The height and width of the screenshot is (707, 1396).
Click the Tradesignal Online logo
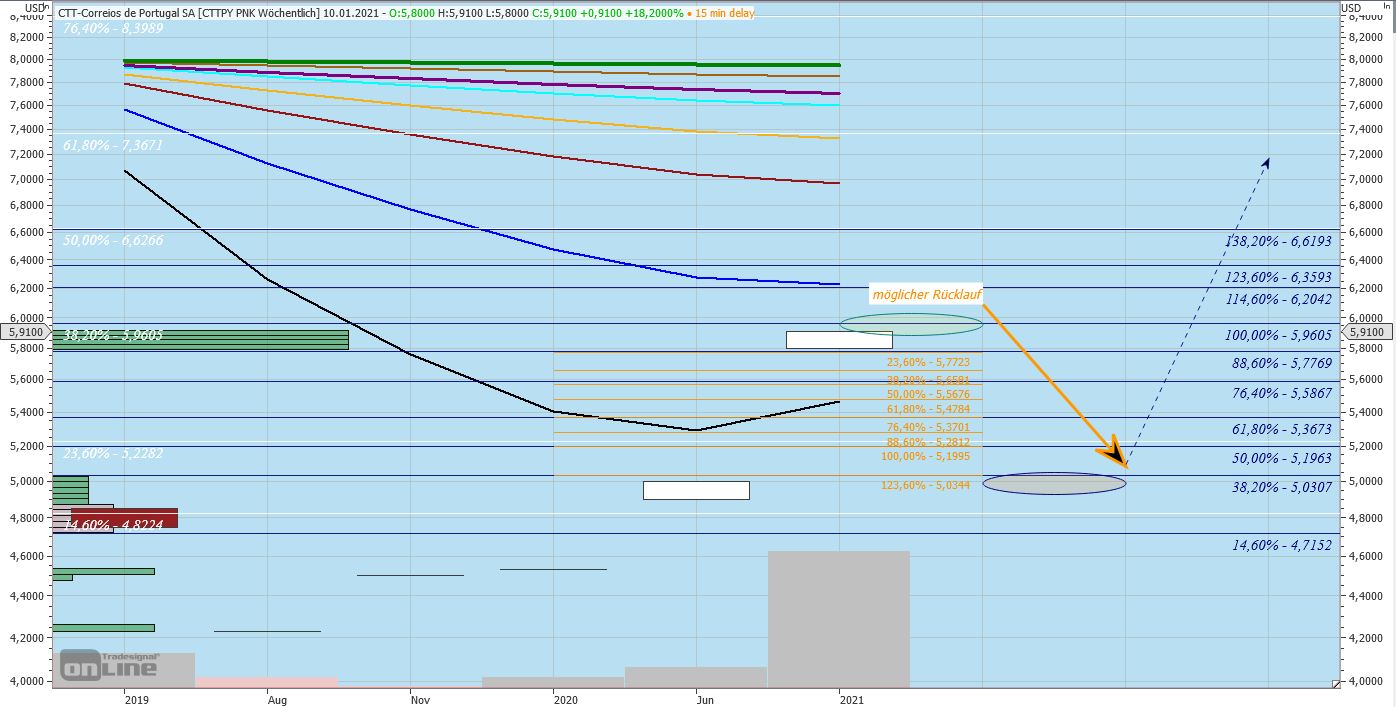[109, 665]
